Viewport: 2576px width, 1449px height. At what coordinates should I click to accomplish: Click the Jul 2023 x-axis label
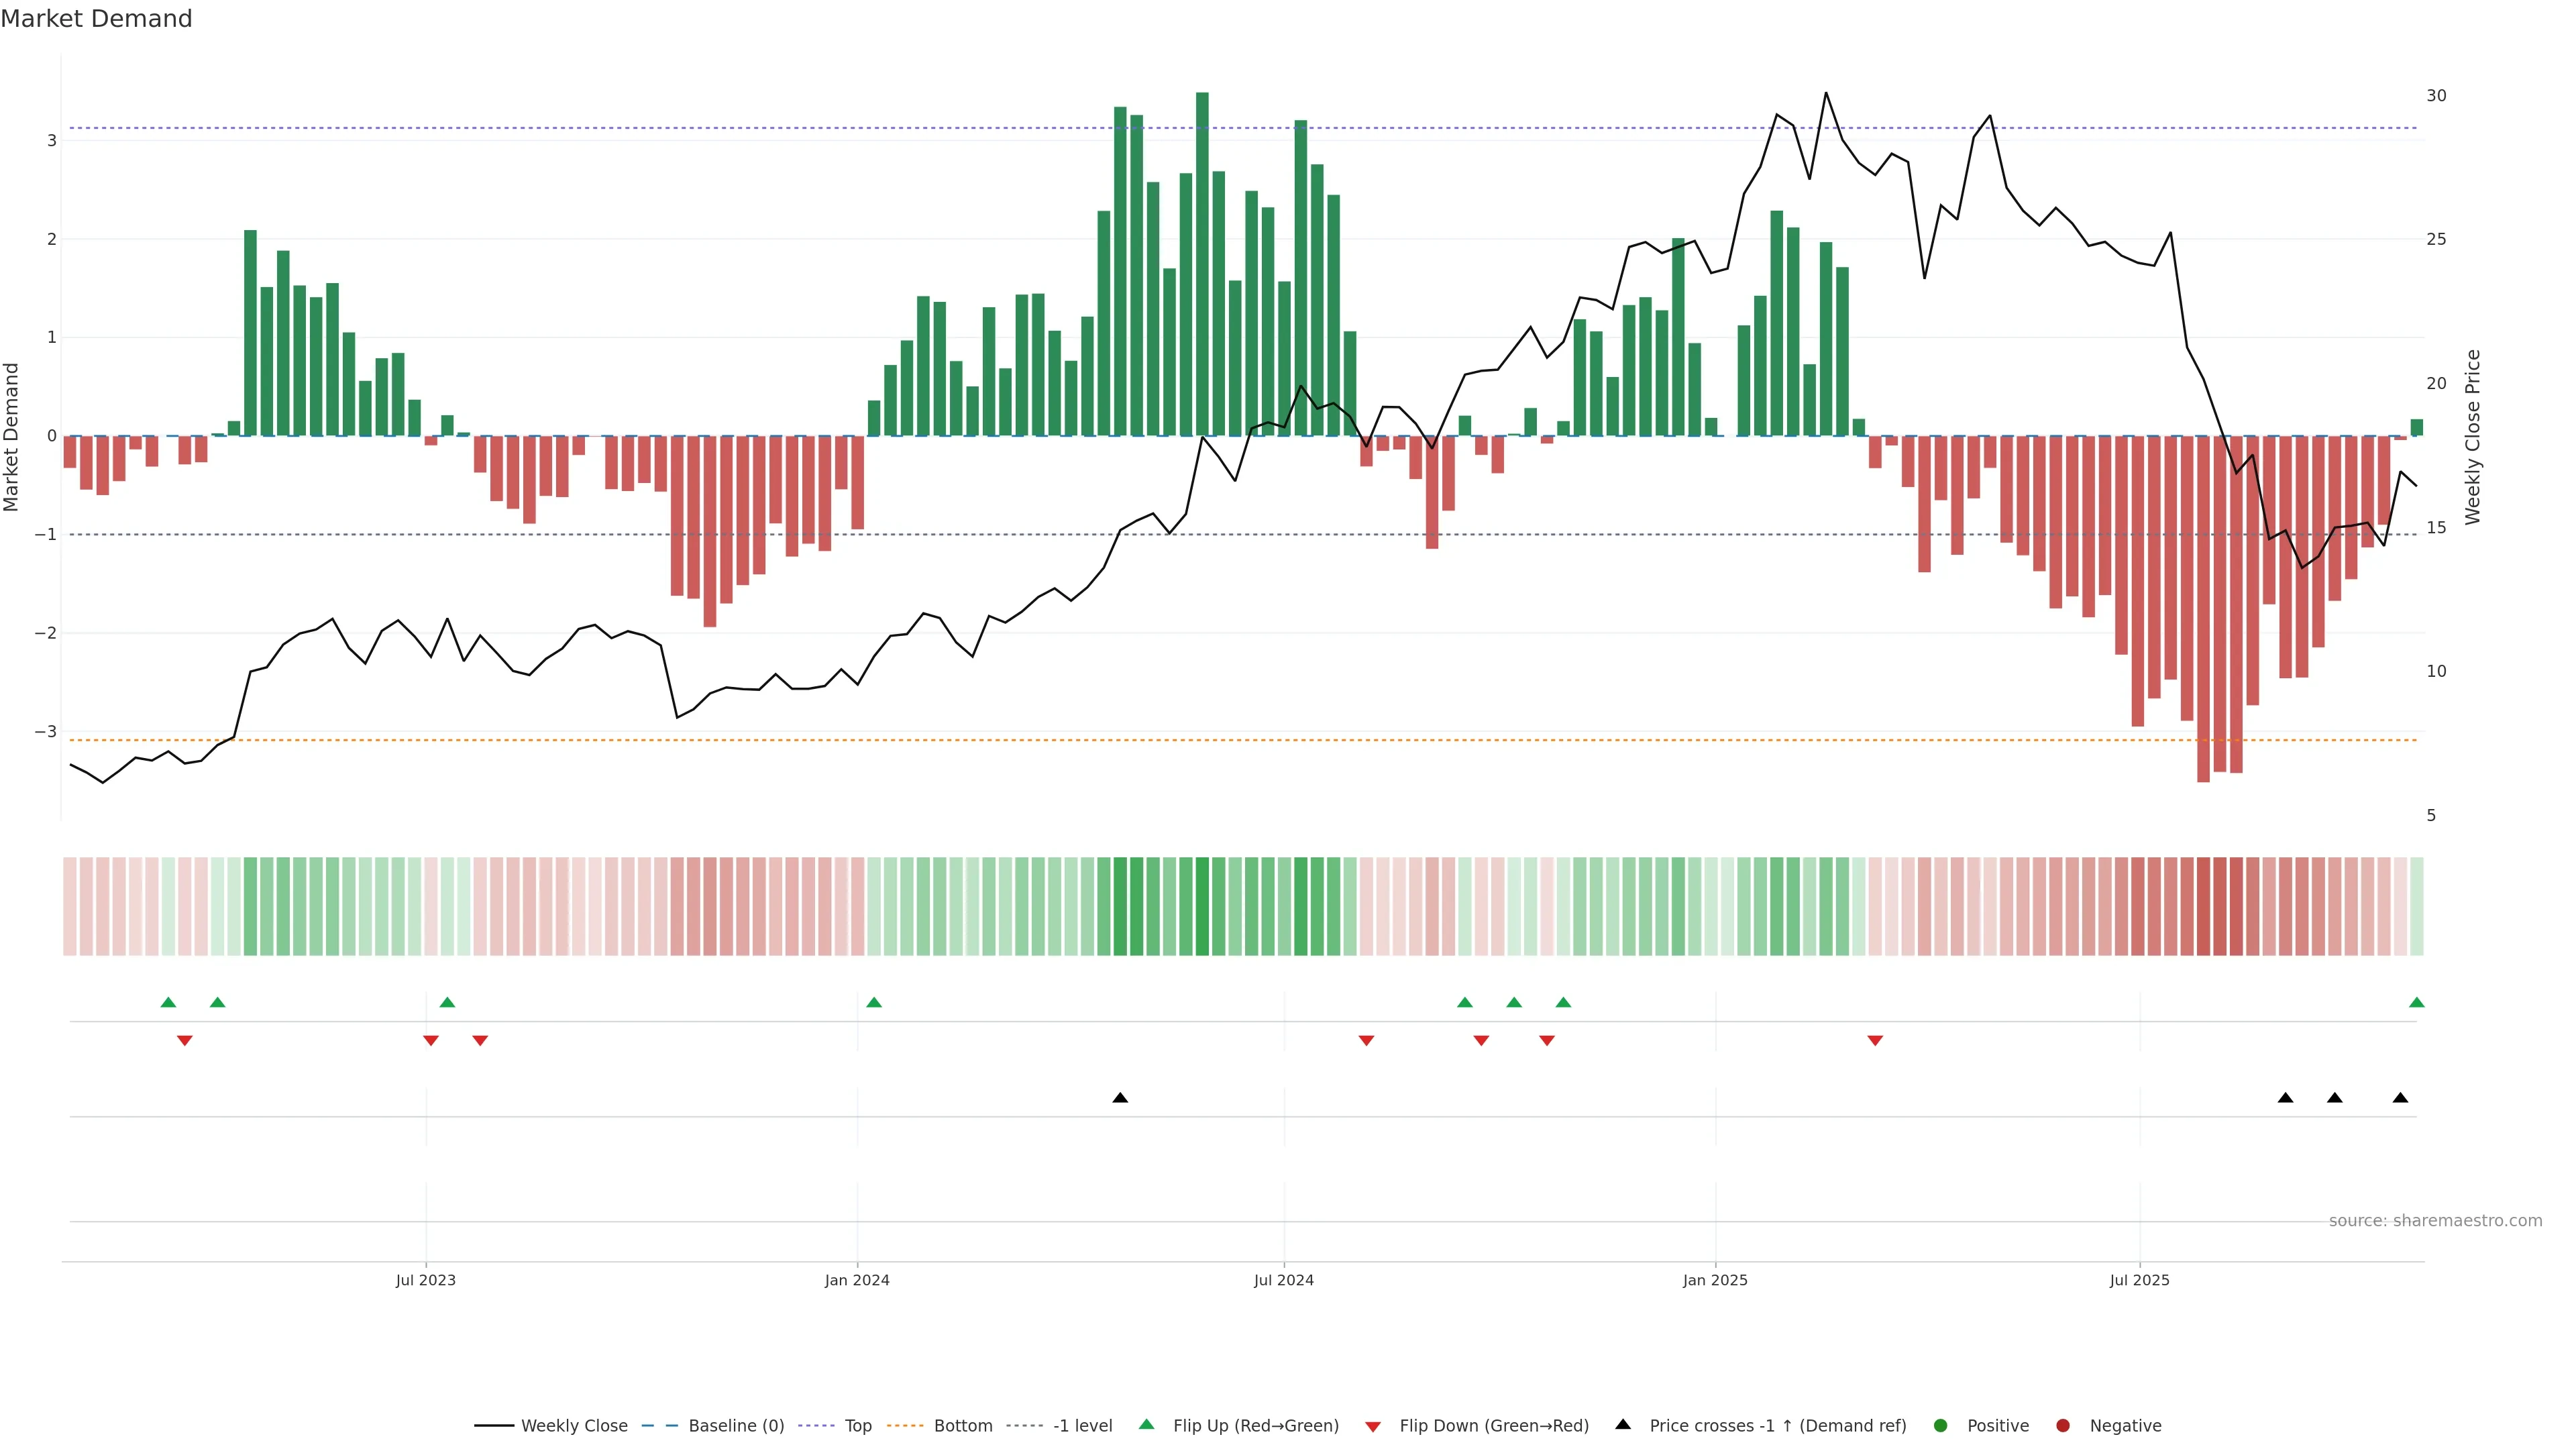click(426, 1280)
